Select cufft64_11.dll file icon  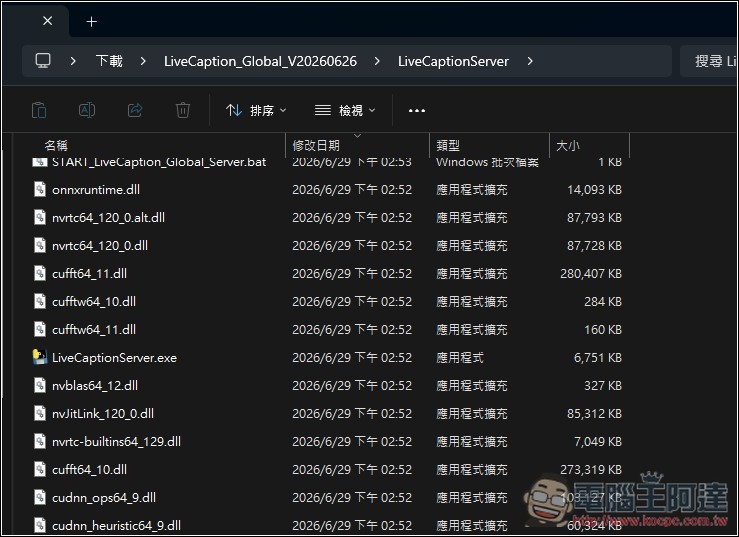tap(40, 273)
